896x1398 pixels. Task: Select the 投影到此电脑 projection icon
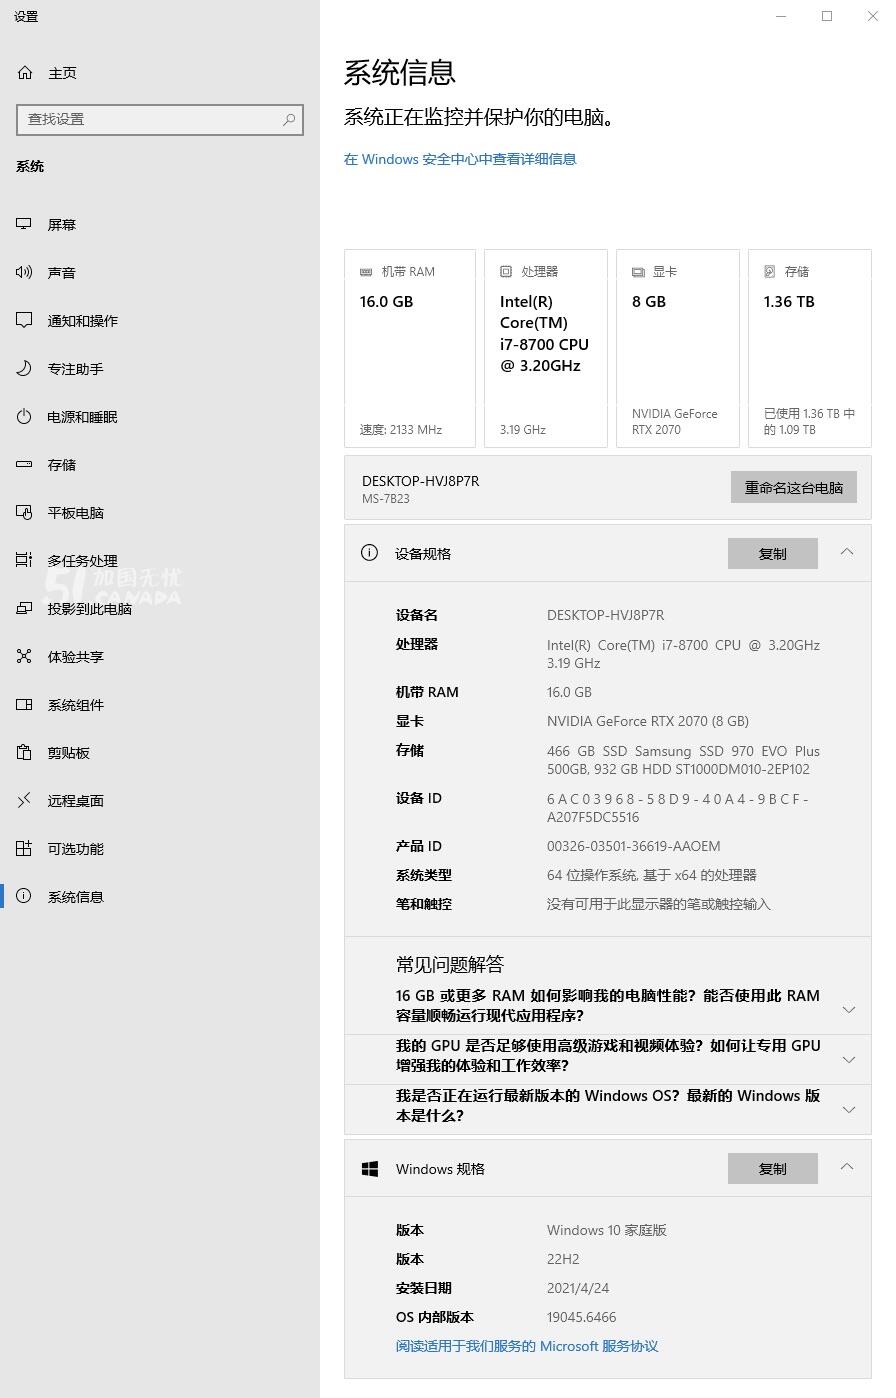tap(24, 608)
